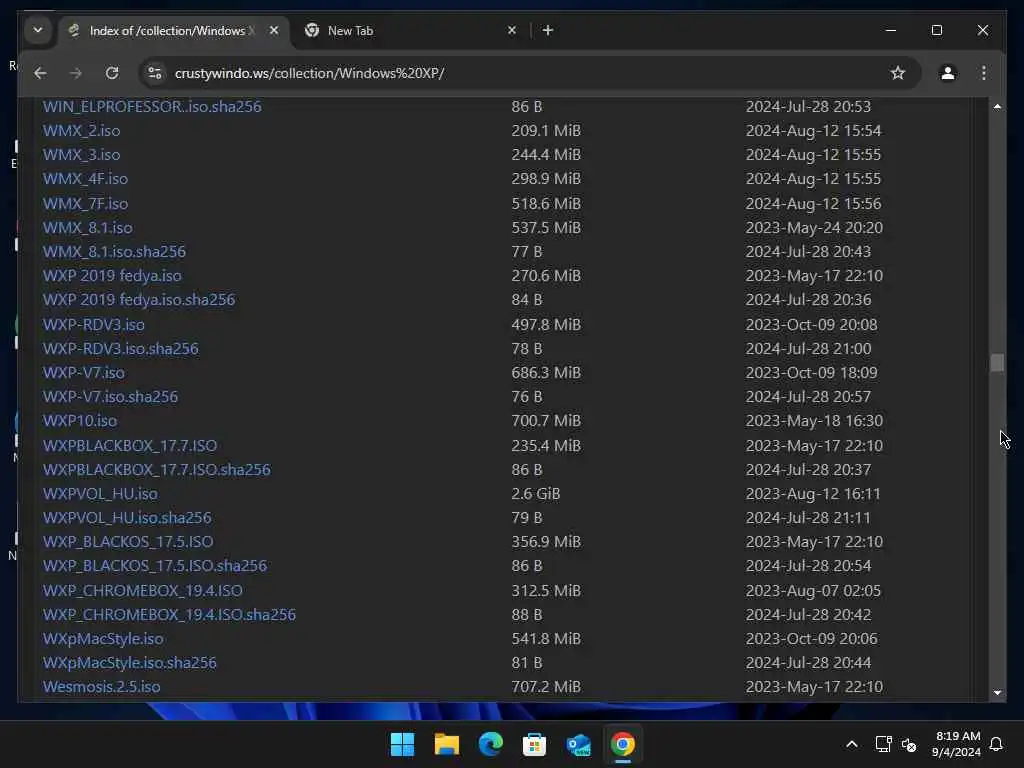The height and width of the screenshot is (768, 1024).
Task: Open a new tab with the plus button
Action: (x=548, y=30)
